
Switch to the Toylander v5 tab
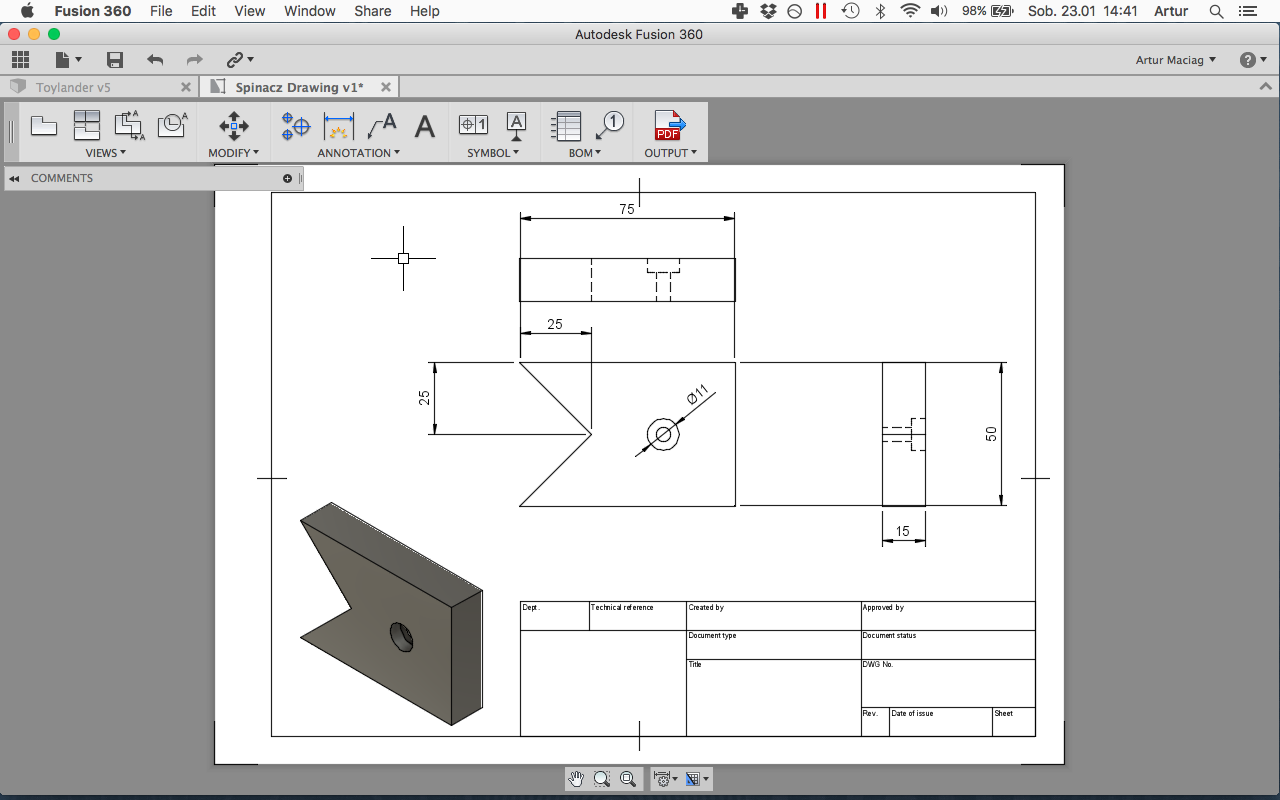[x=74, y=87]
